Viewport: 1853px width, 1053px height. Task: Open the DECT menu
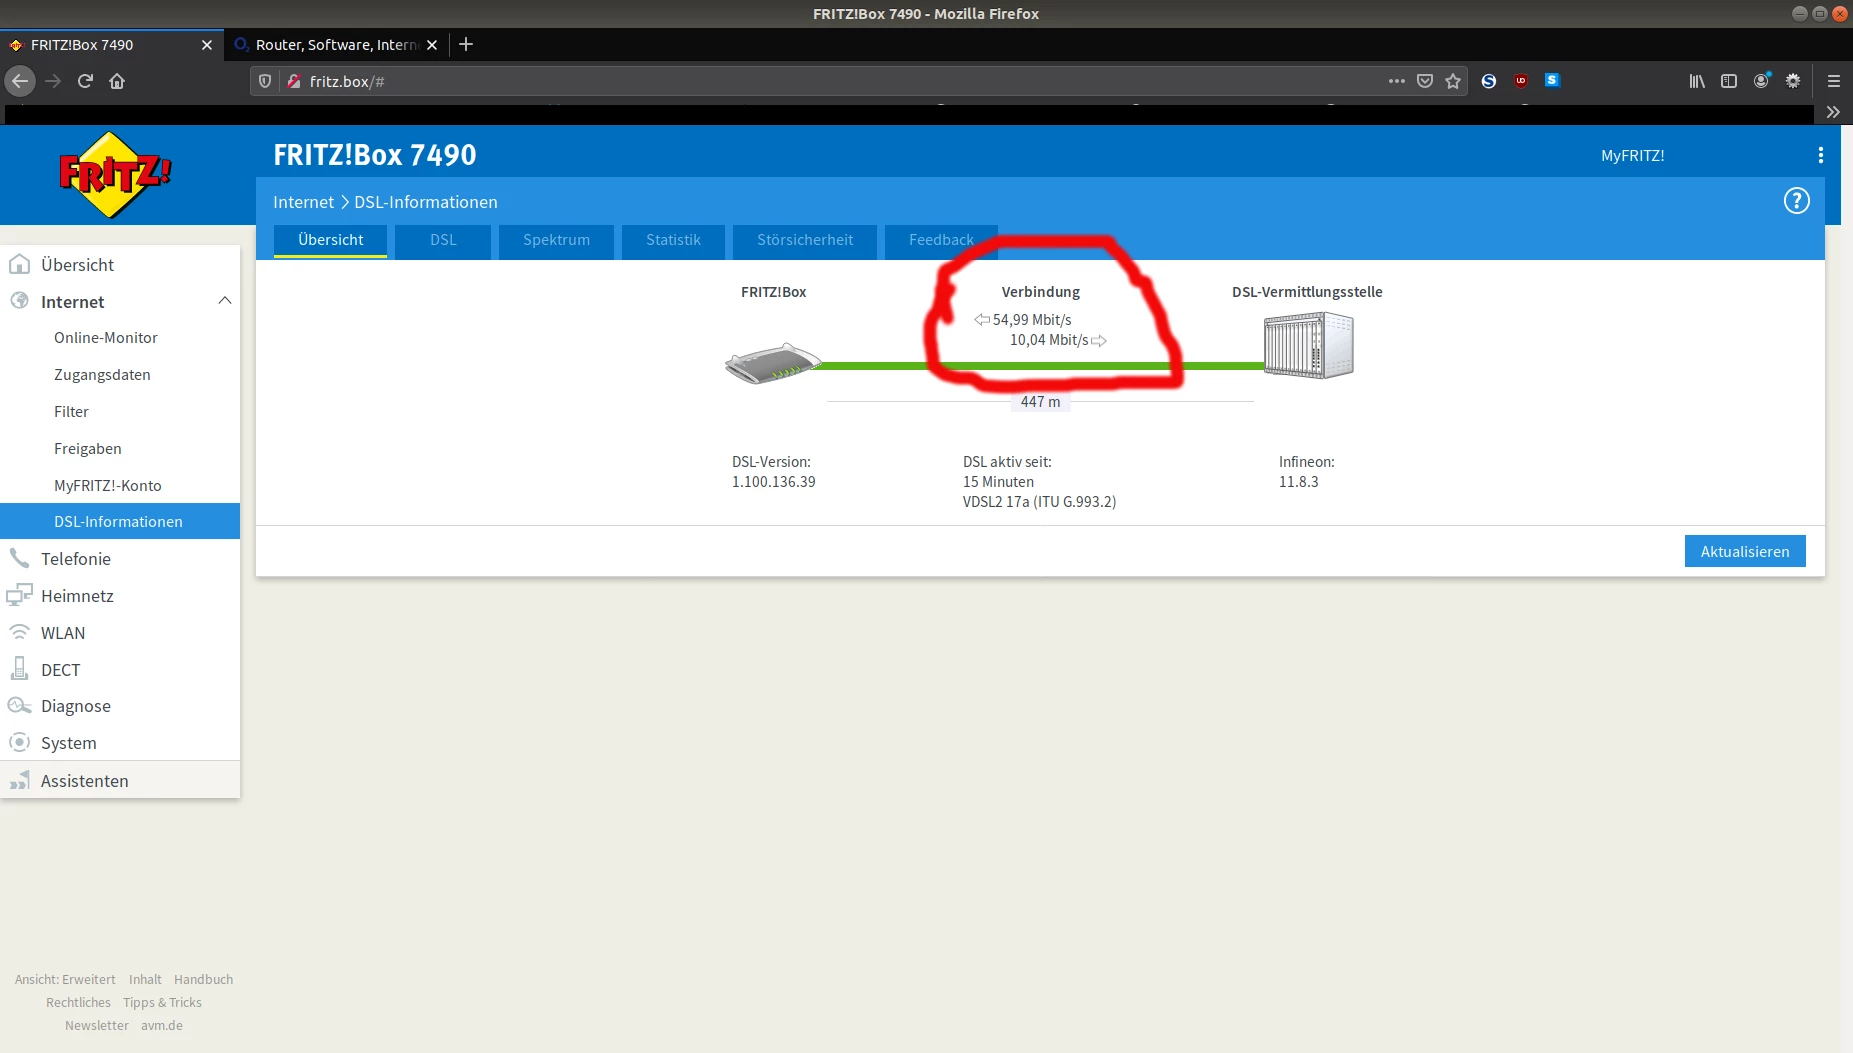(x=120, y=669)
